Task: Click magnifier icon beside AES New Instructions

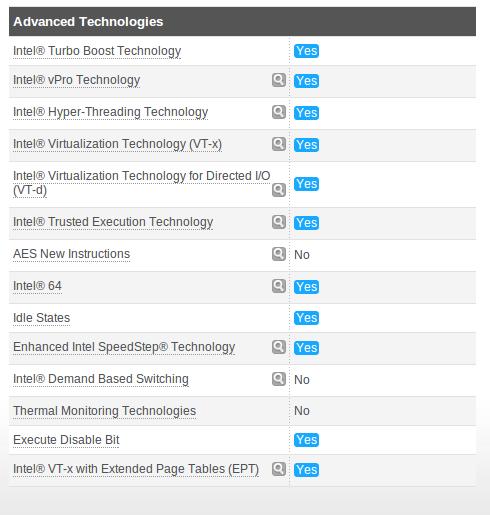Action: point(279,254)
